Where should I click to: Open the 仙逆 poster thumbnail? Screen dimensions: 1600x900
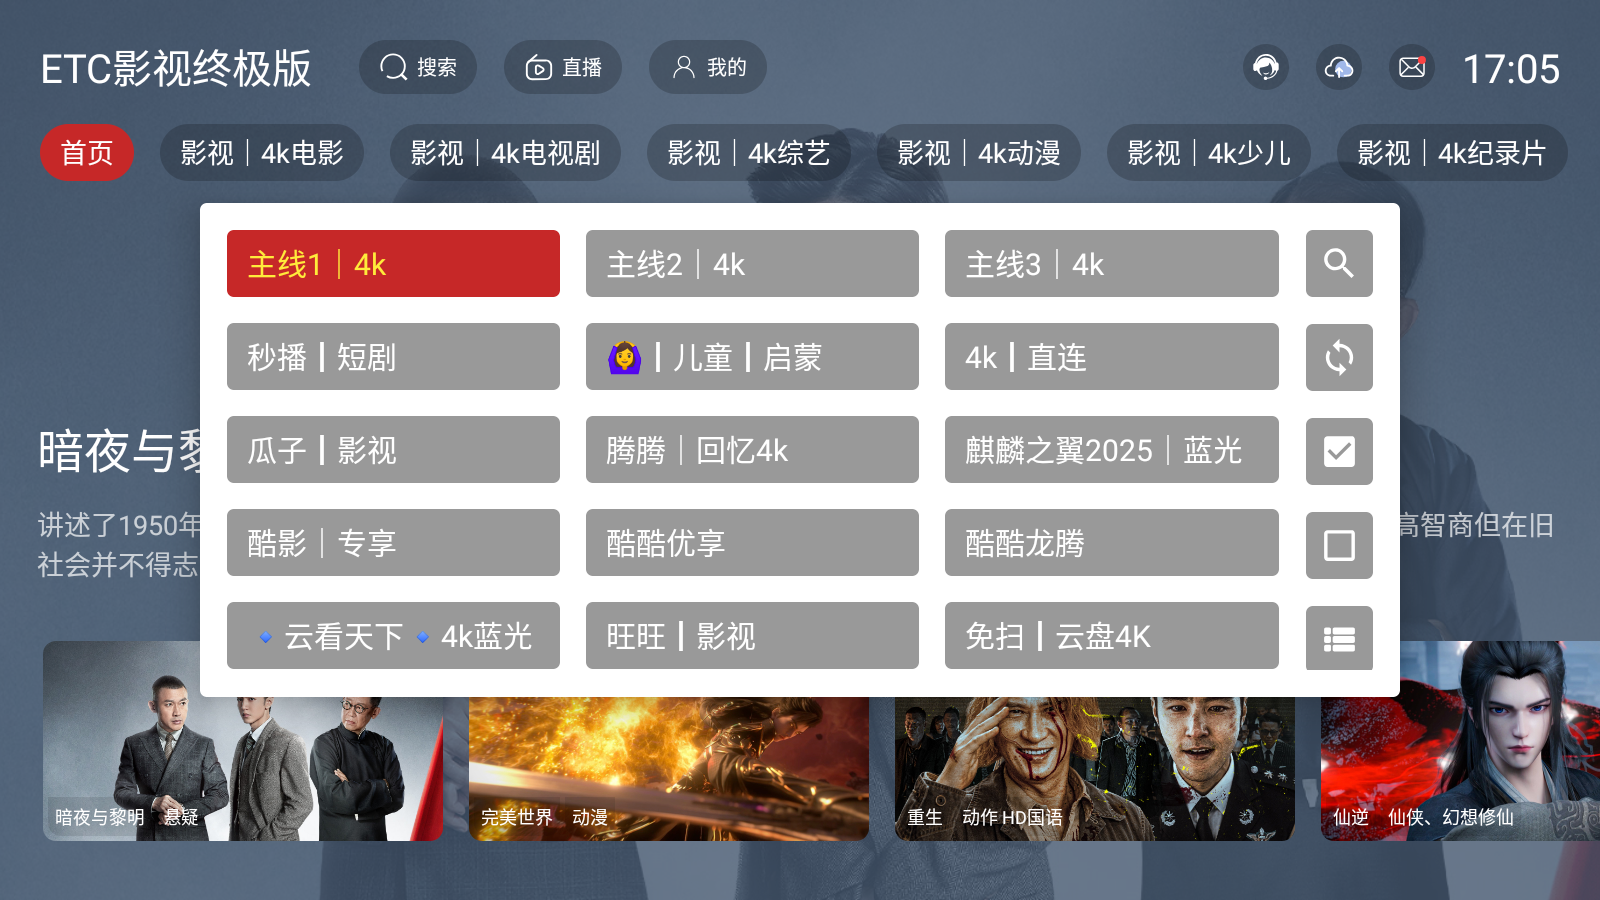1460,741
